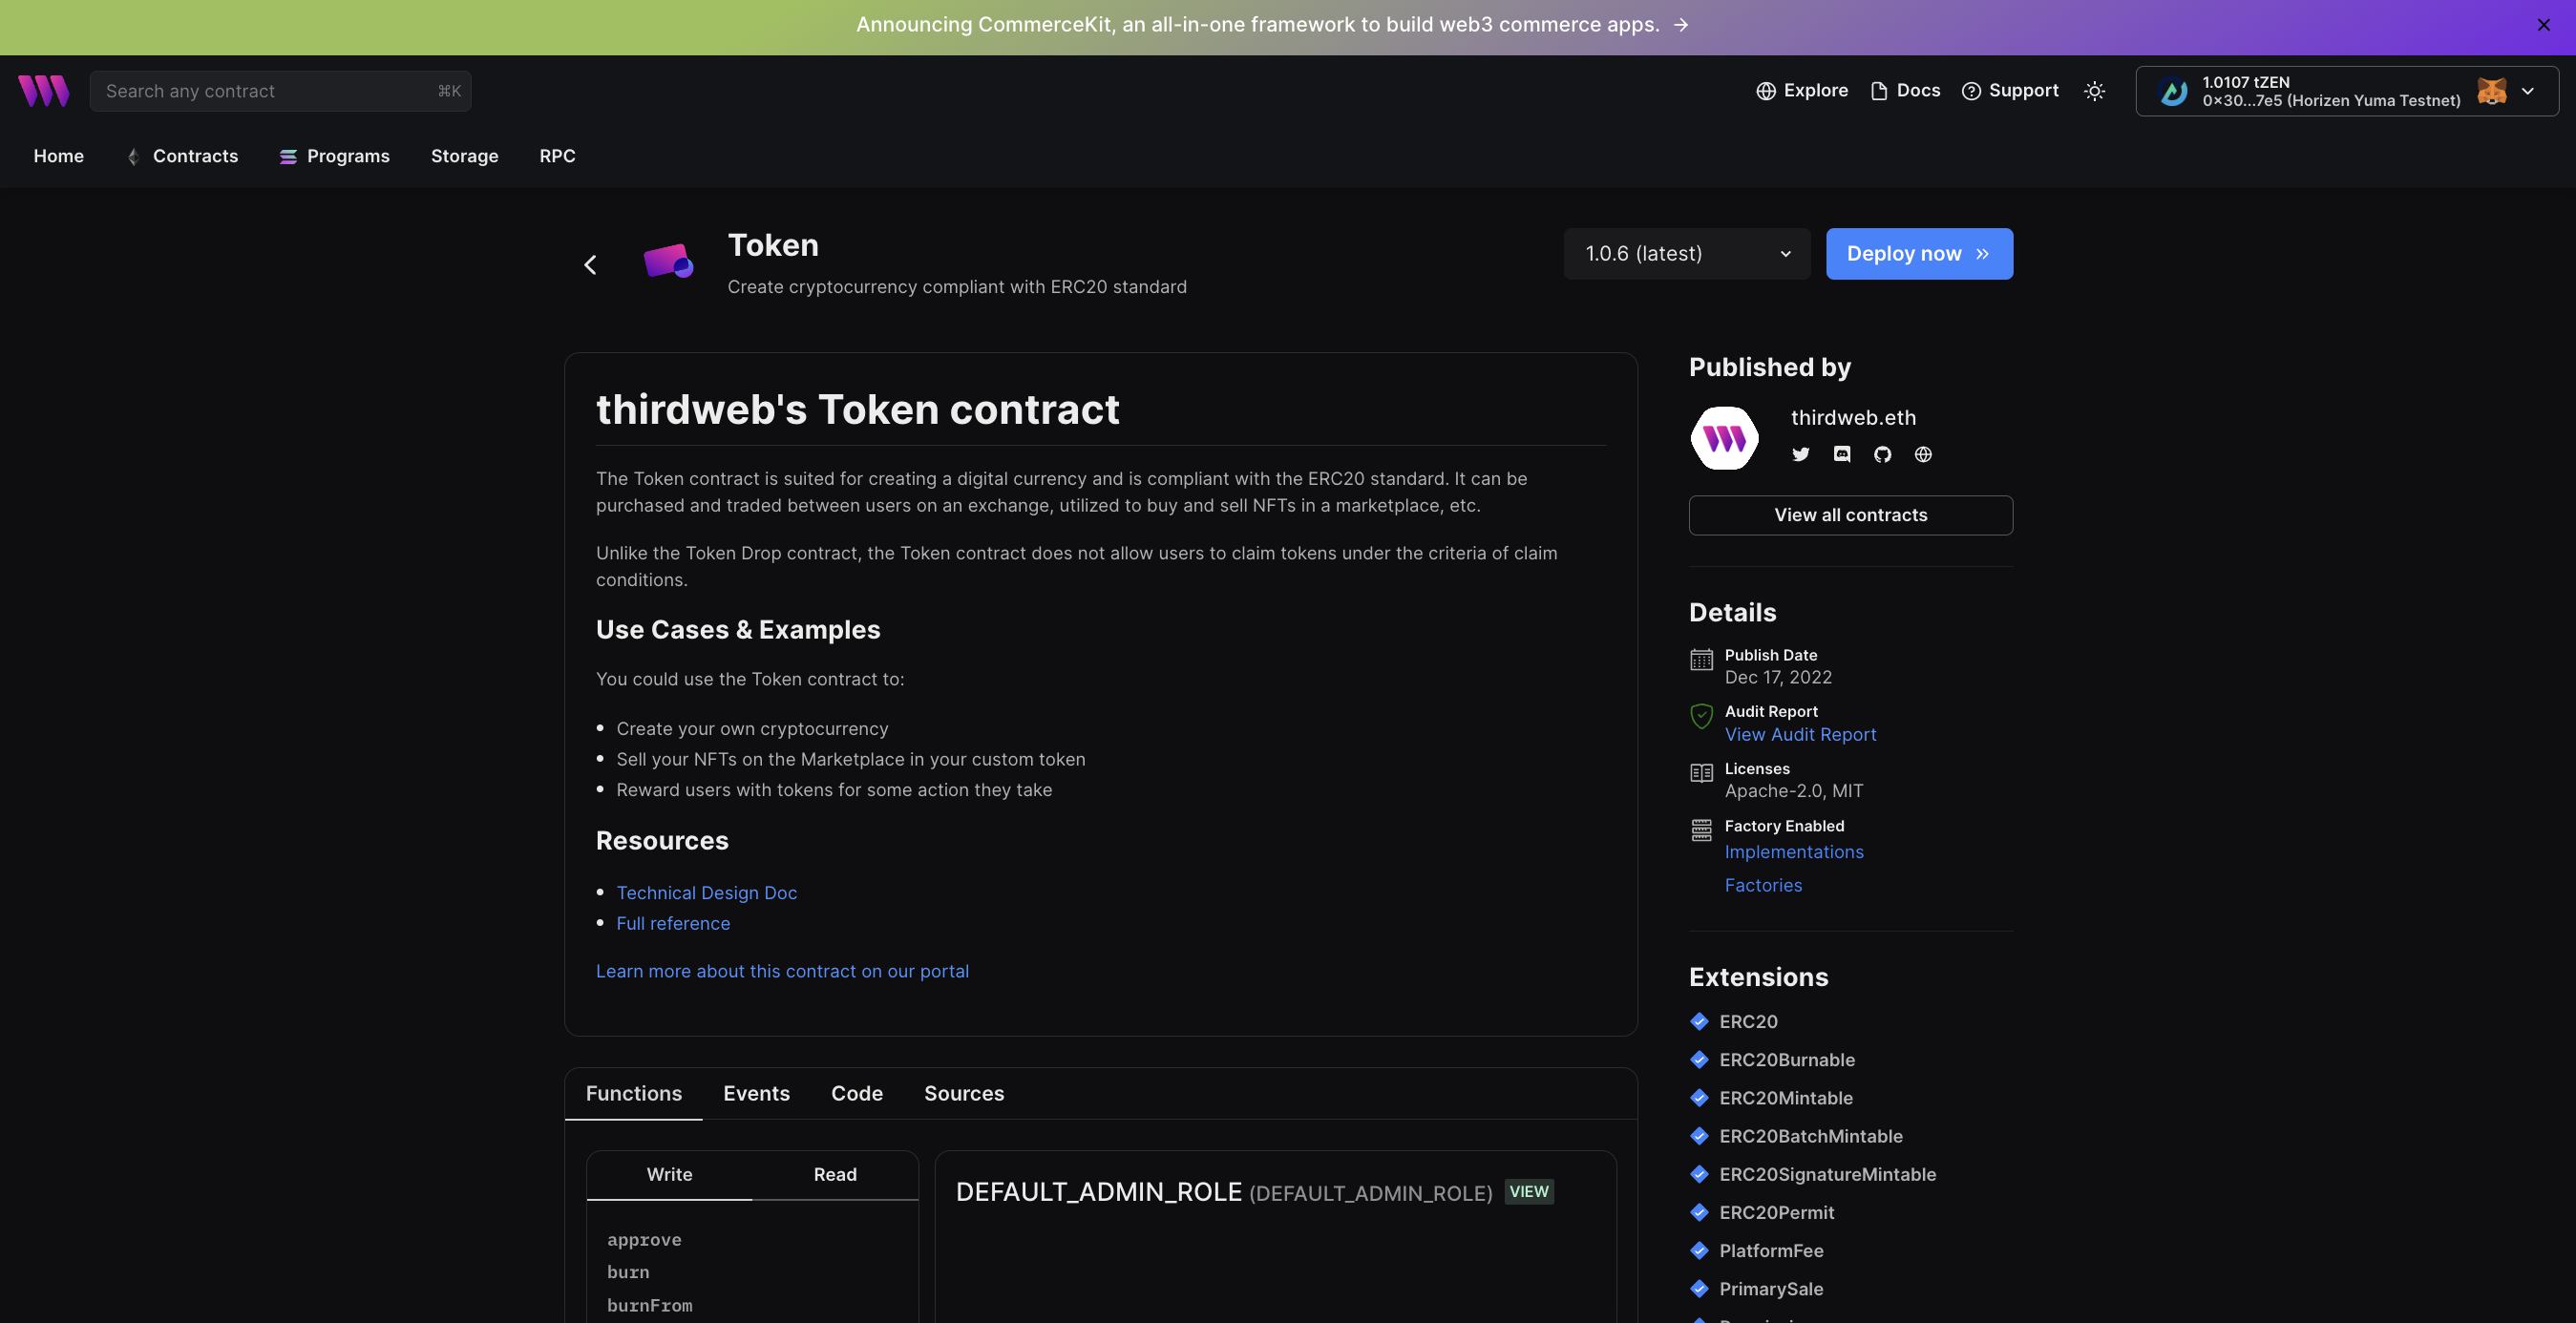Click the ERC20Permit diamond icon
The height and width of the screenshot is (1323, 2576).
(1699, 1212)
